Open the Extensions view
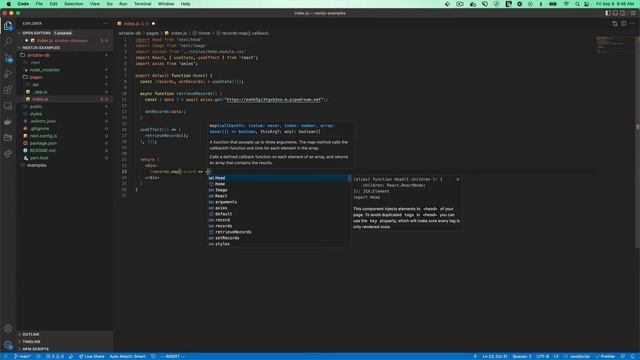640x360 pixels. [x=8, y=90]
